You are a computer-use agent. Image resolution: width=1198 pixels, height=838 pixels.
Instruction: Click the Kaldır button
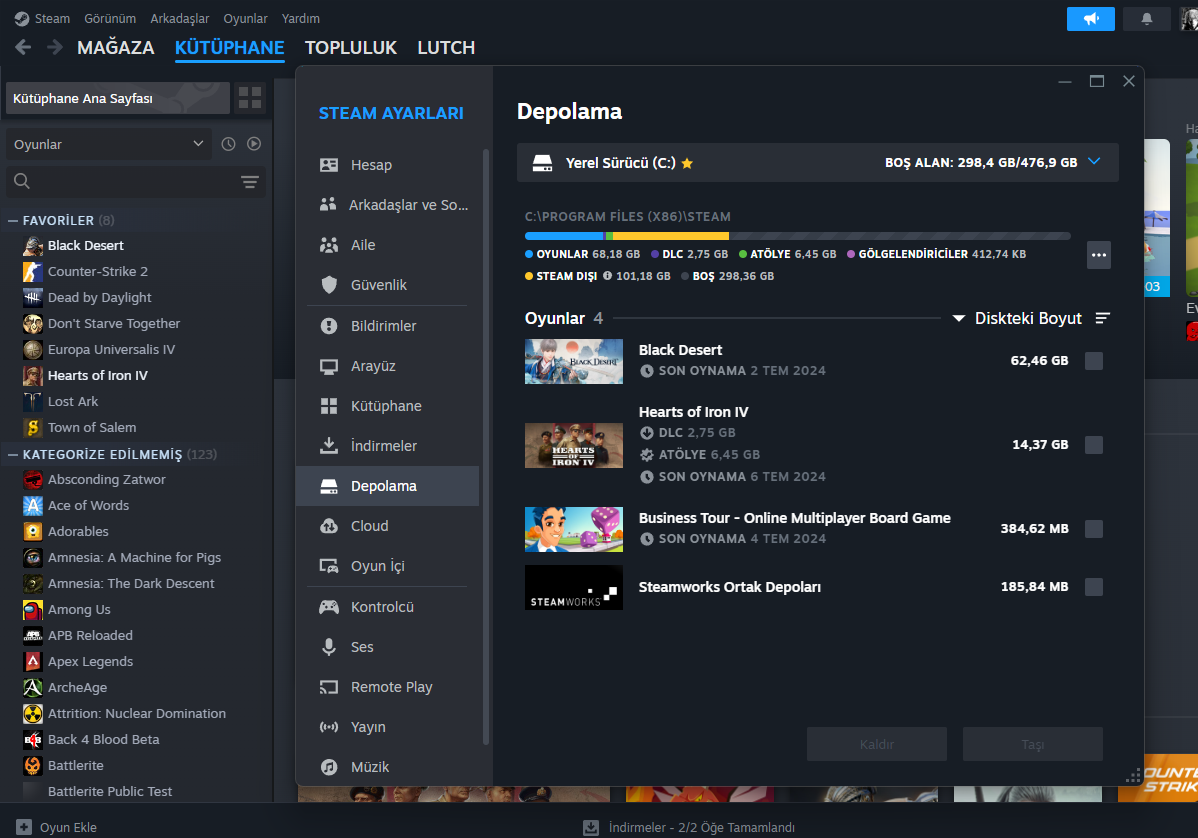point(876,744)
